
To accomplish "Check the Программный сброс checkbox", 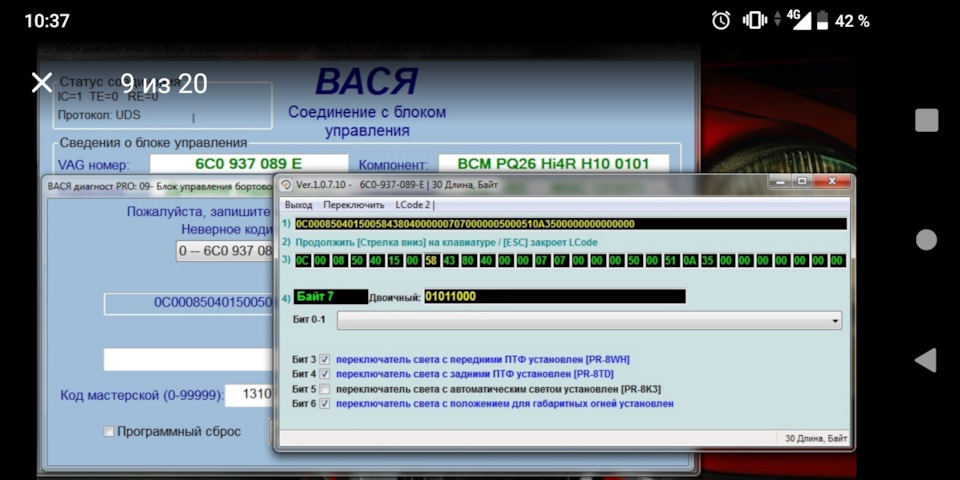I will (108, 432).
